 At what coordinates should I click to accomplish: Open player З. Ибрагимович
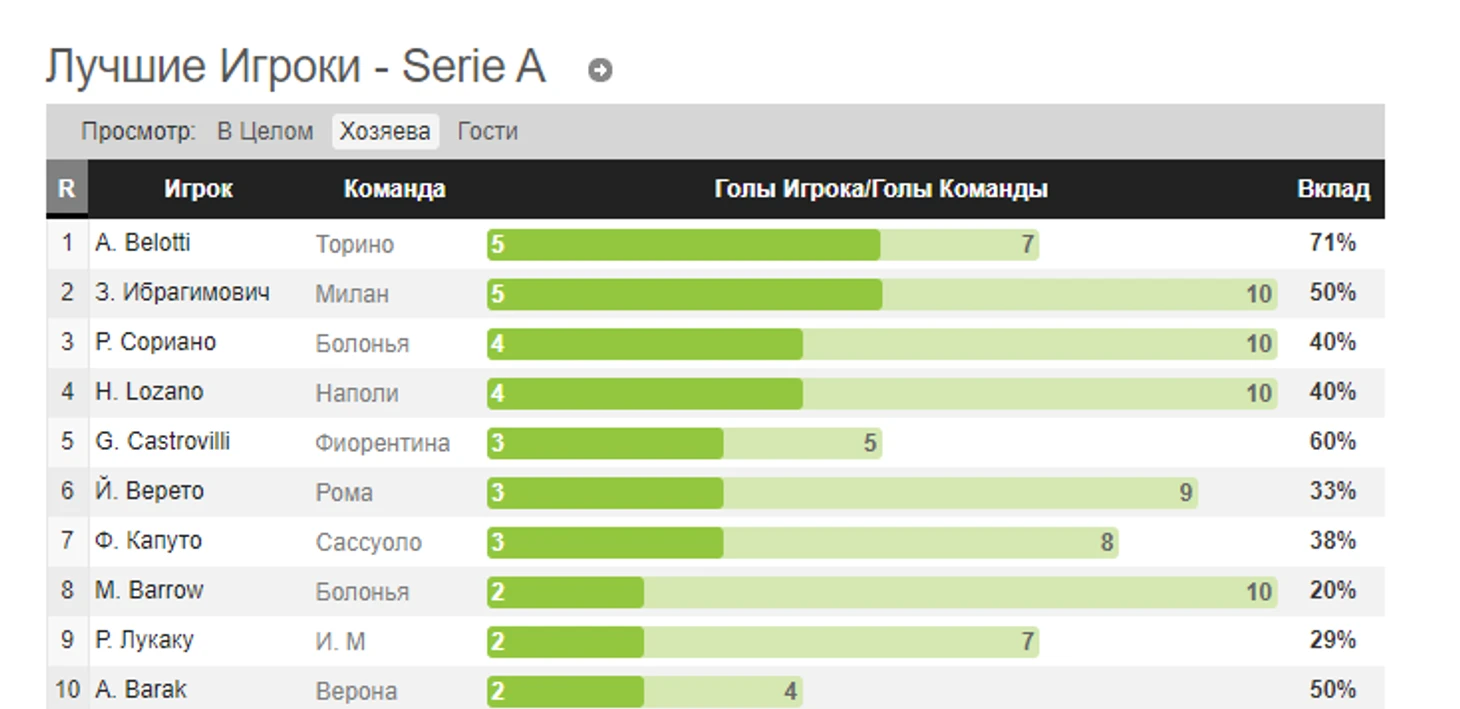pyautogui.click(x=182, y=293)
